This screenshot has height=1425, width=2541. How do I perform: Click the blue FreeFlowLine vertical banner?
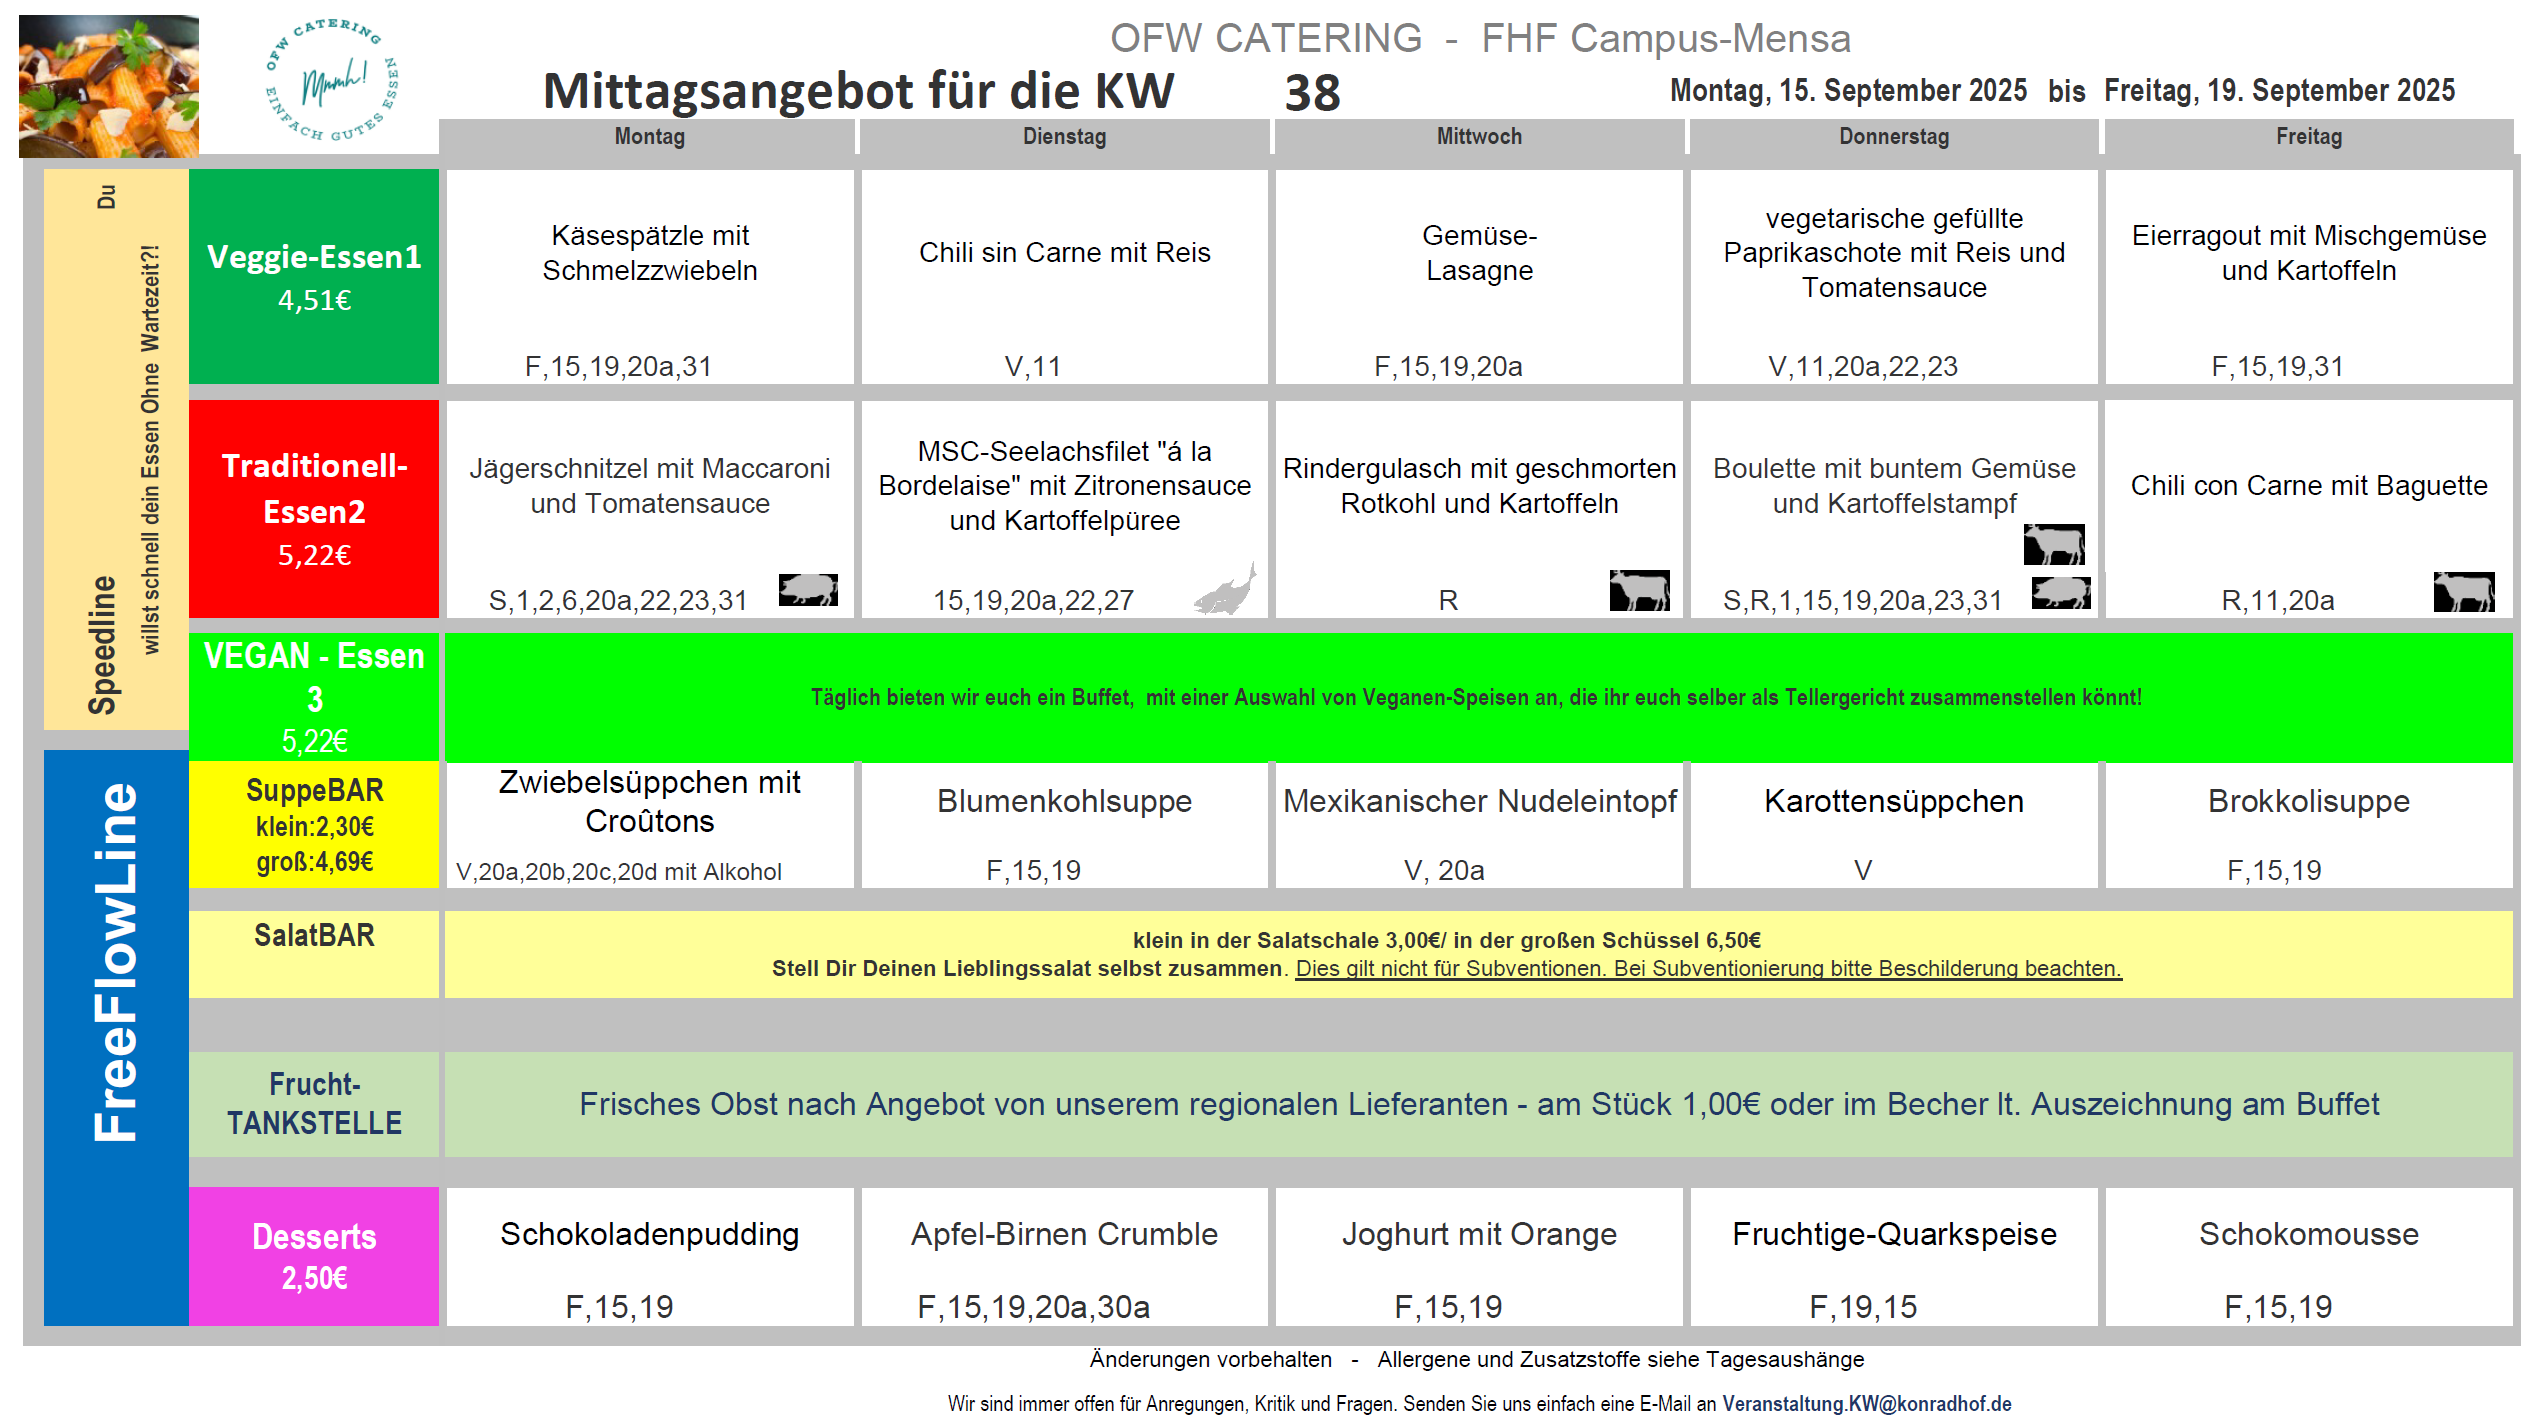[116, 1038]
